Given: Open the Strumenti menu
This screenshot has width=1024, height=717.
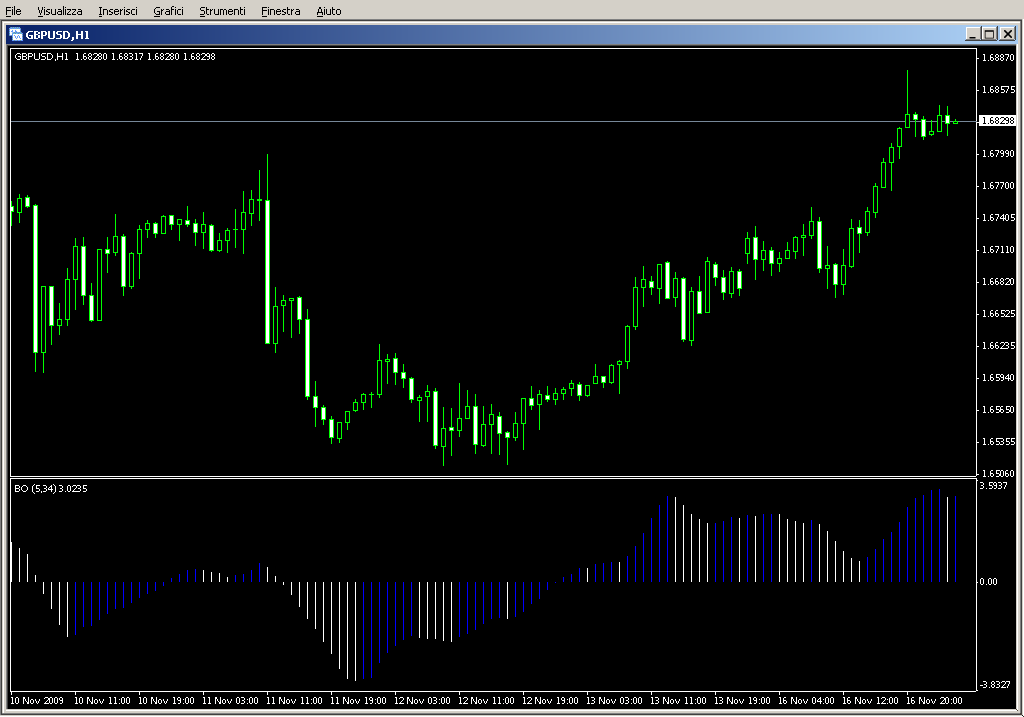Looking at the screenshot, I should tap(222, 11).
